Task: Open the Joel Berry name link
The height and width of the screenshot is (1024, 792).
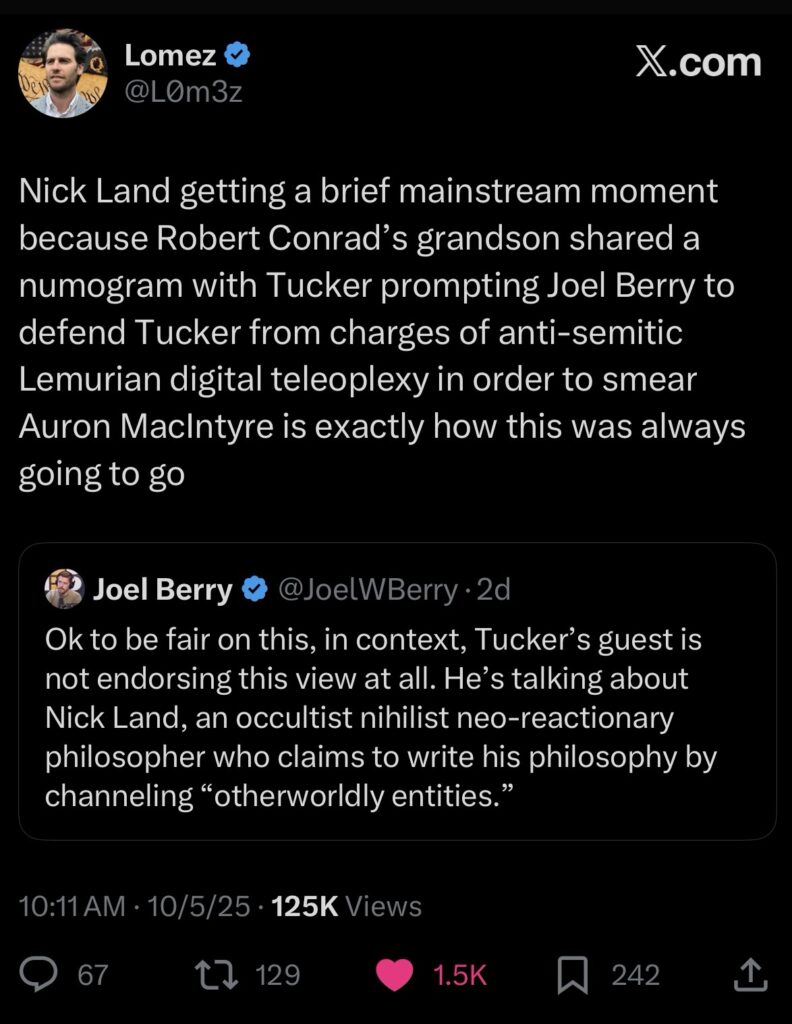Action: (x=162, y=590)
